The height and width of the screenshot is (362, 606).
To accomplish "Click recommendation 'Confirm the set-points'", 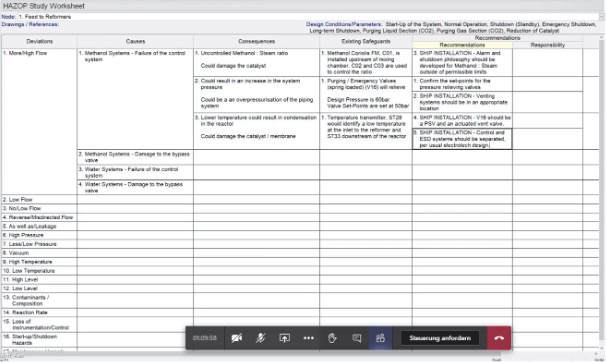I will pyautogui.click(x=462, y=84).
